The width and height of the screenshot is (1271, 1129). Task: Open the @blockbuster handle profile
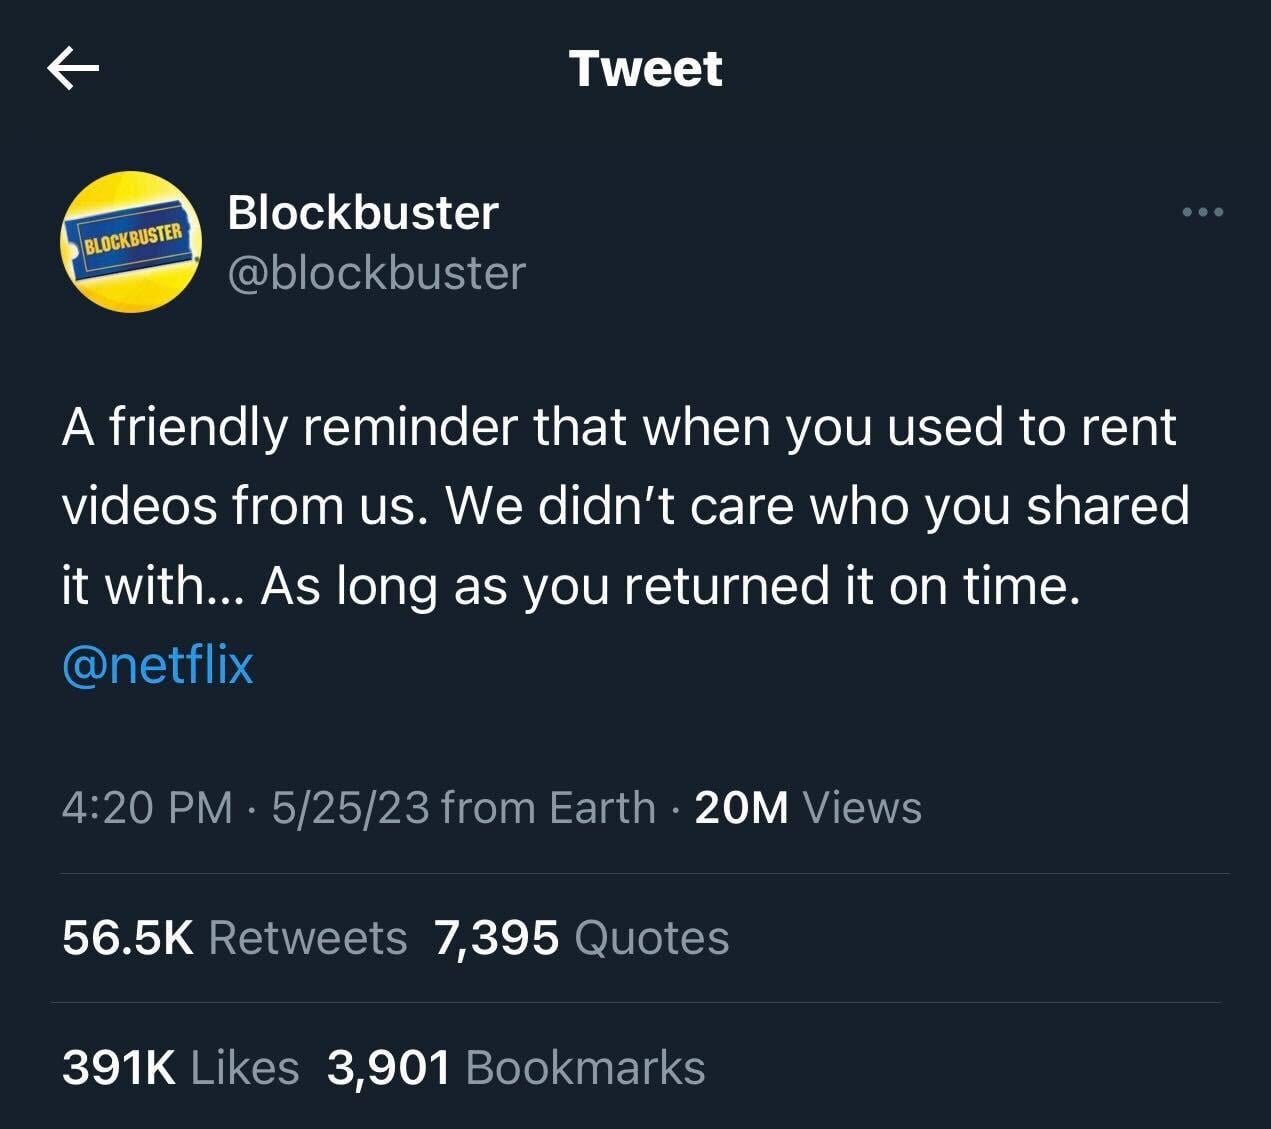(x=377, y=273)
